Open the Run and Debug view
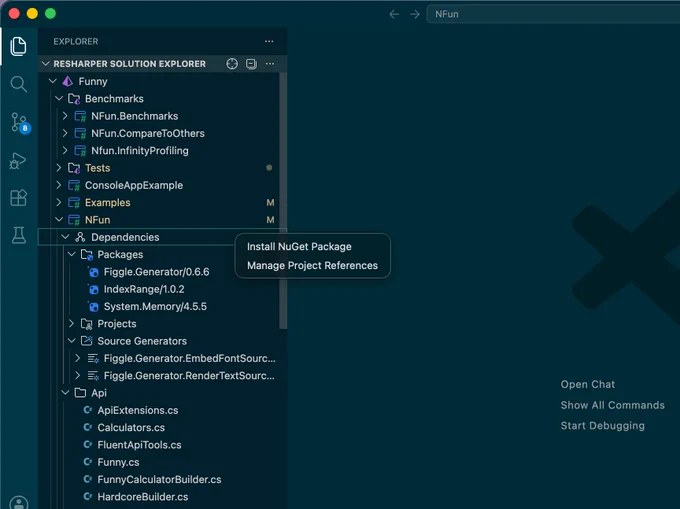 pyautogui.click(x=18, y=160)
